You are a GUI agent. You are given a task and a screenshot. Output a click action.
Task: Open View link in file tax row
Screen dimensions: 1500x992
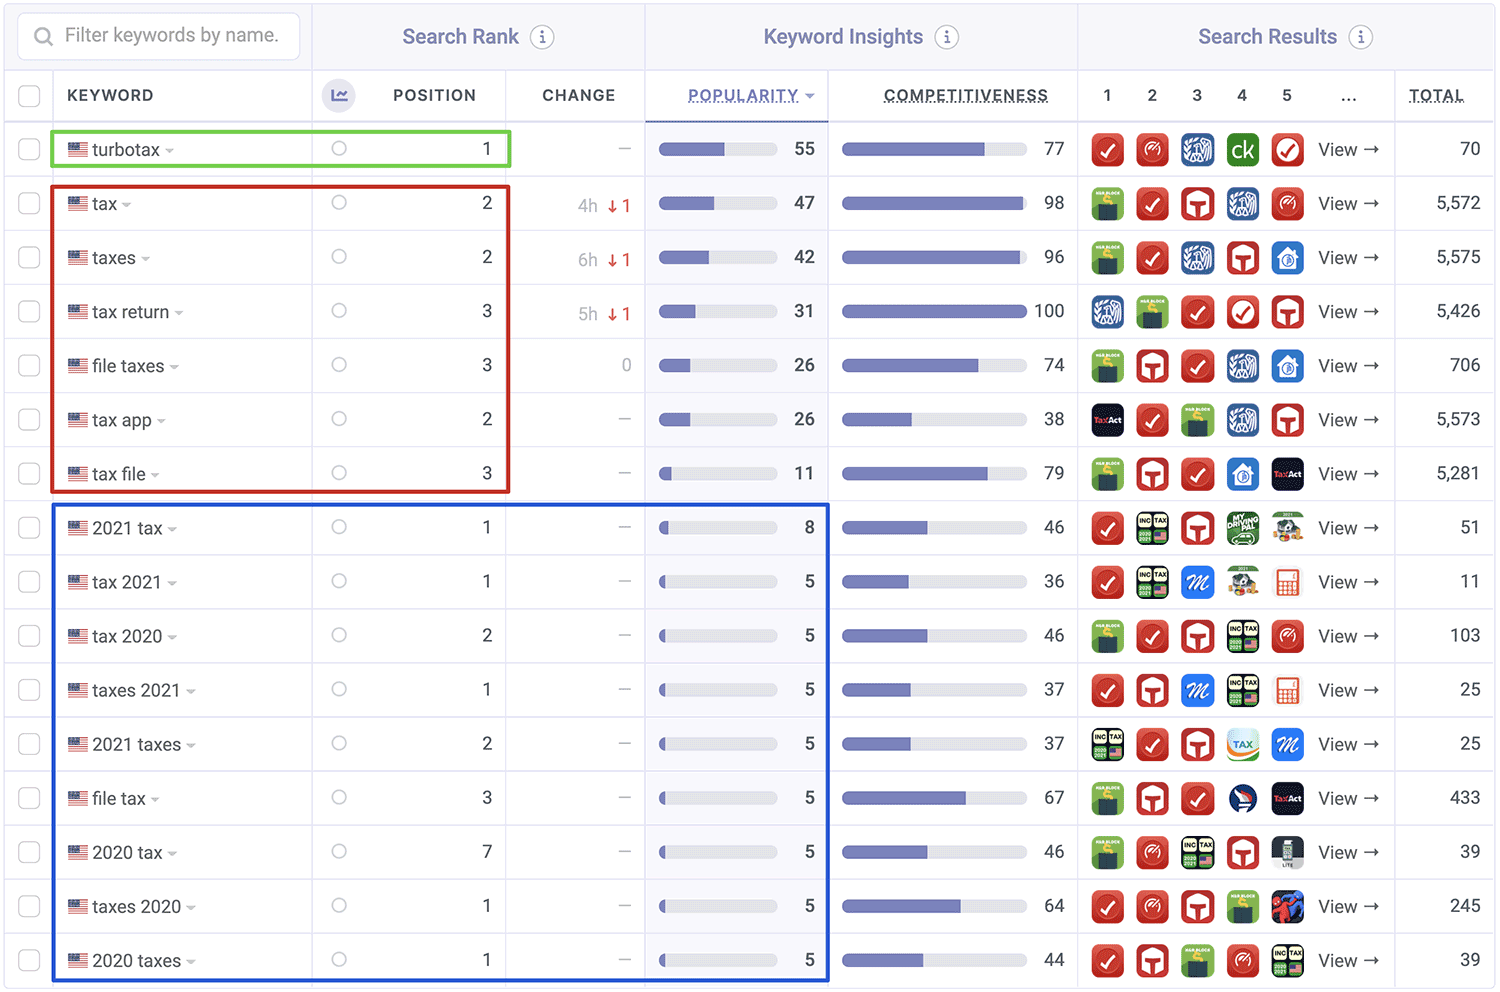coord(1348,798)
